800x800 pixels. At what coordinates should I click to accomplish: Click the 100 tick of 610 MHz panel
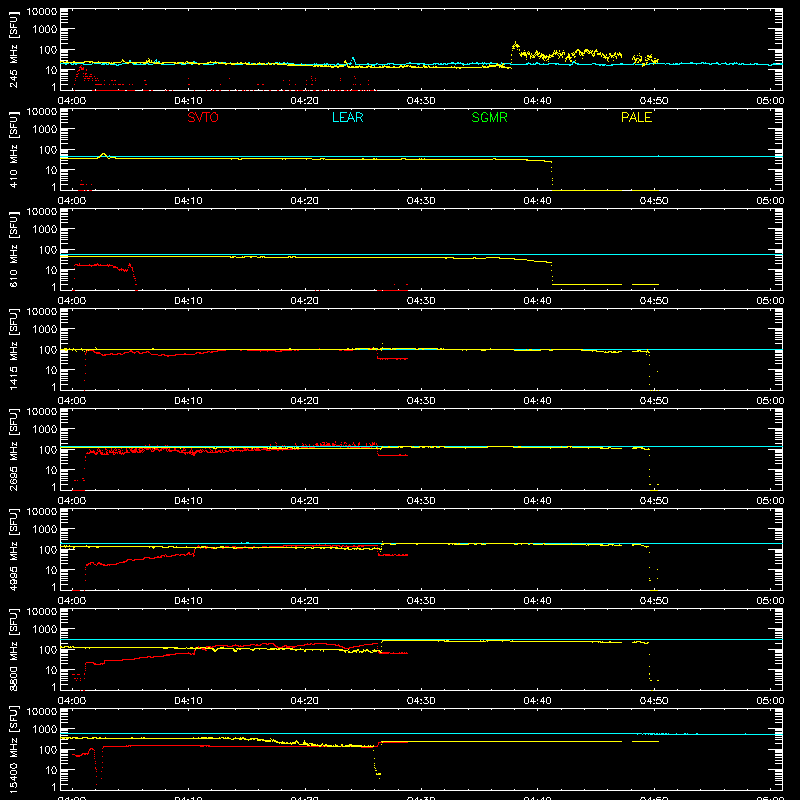tap(48, 250)
